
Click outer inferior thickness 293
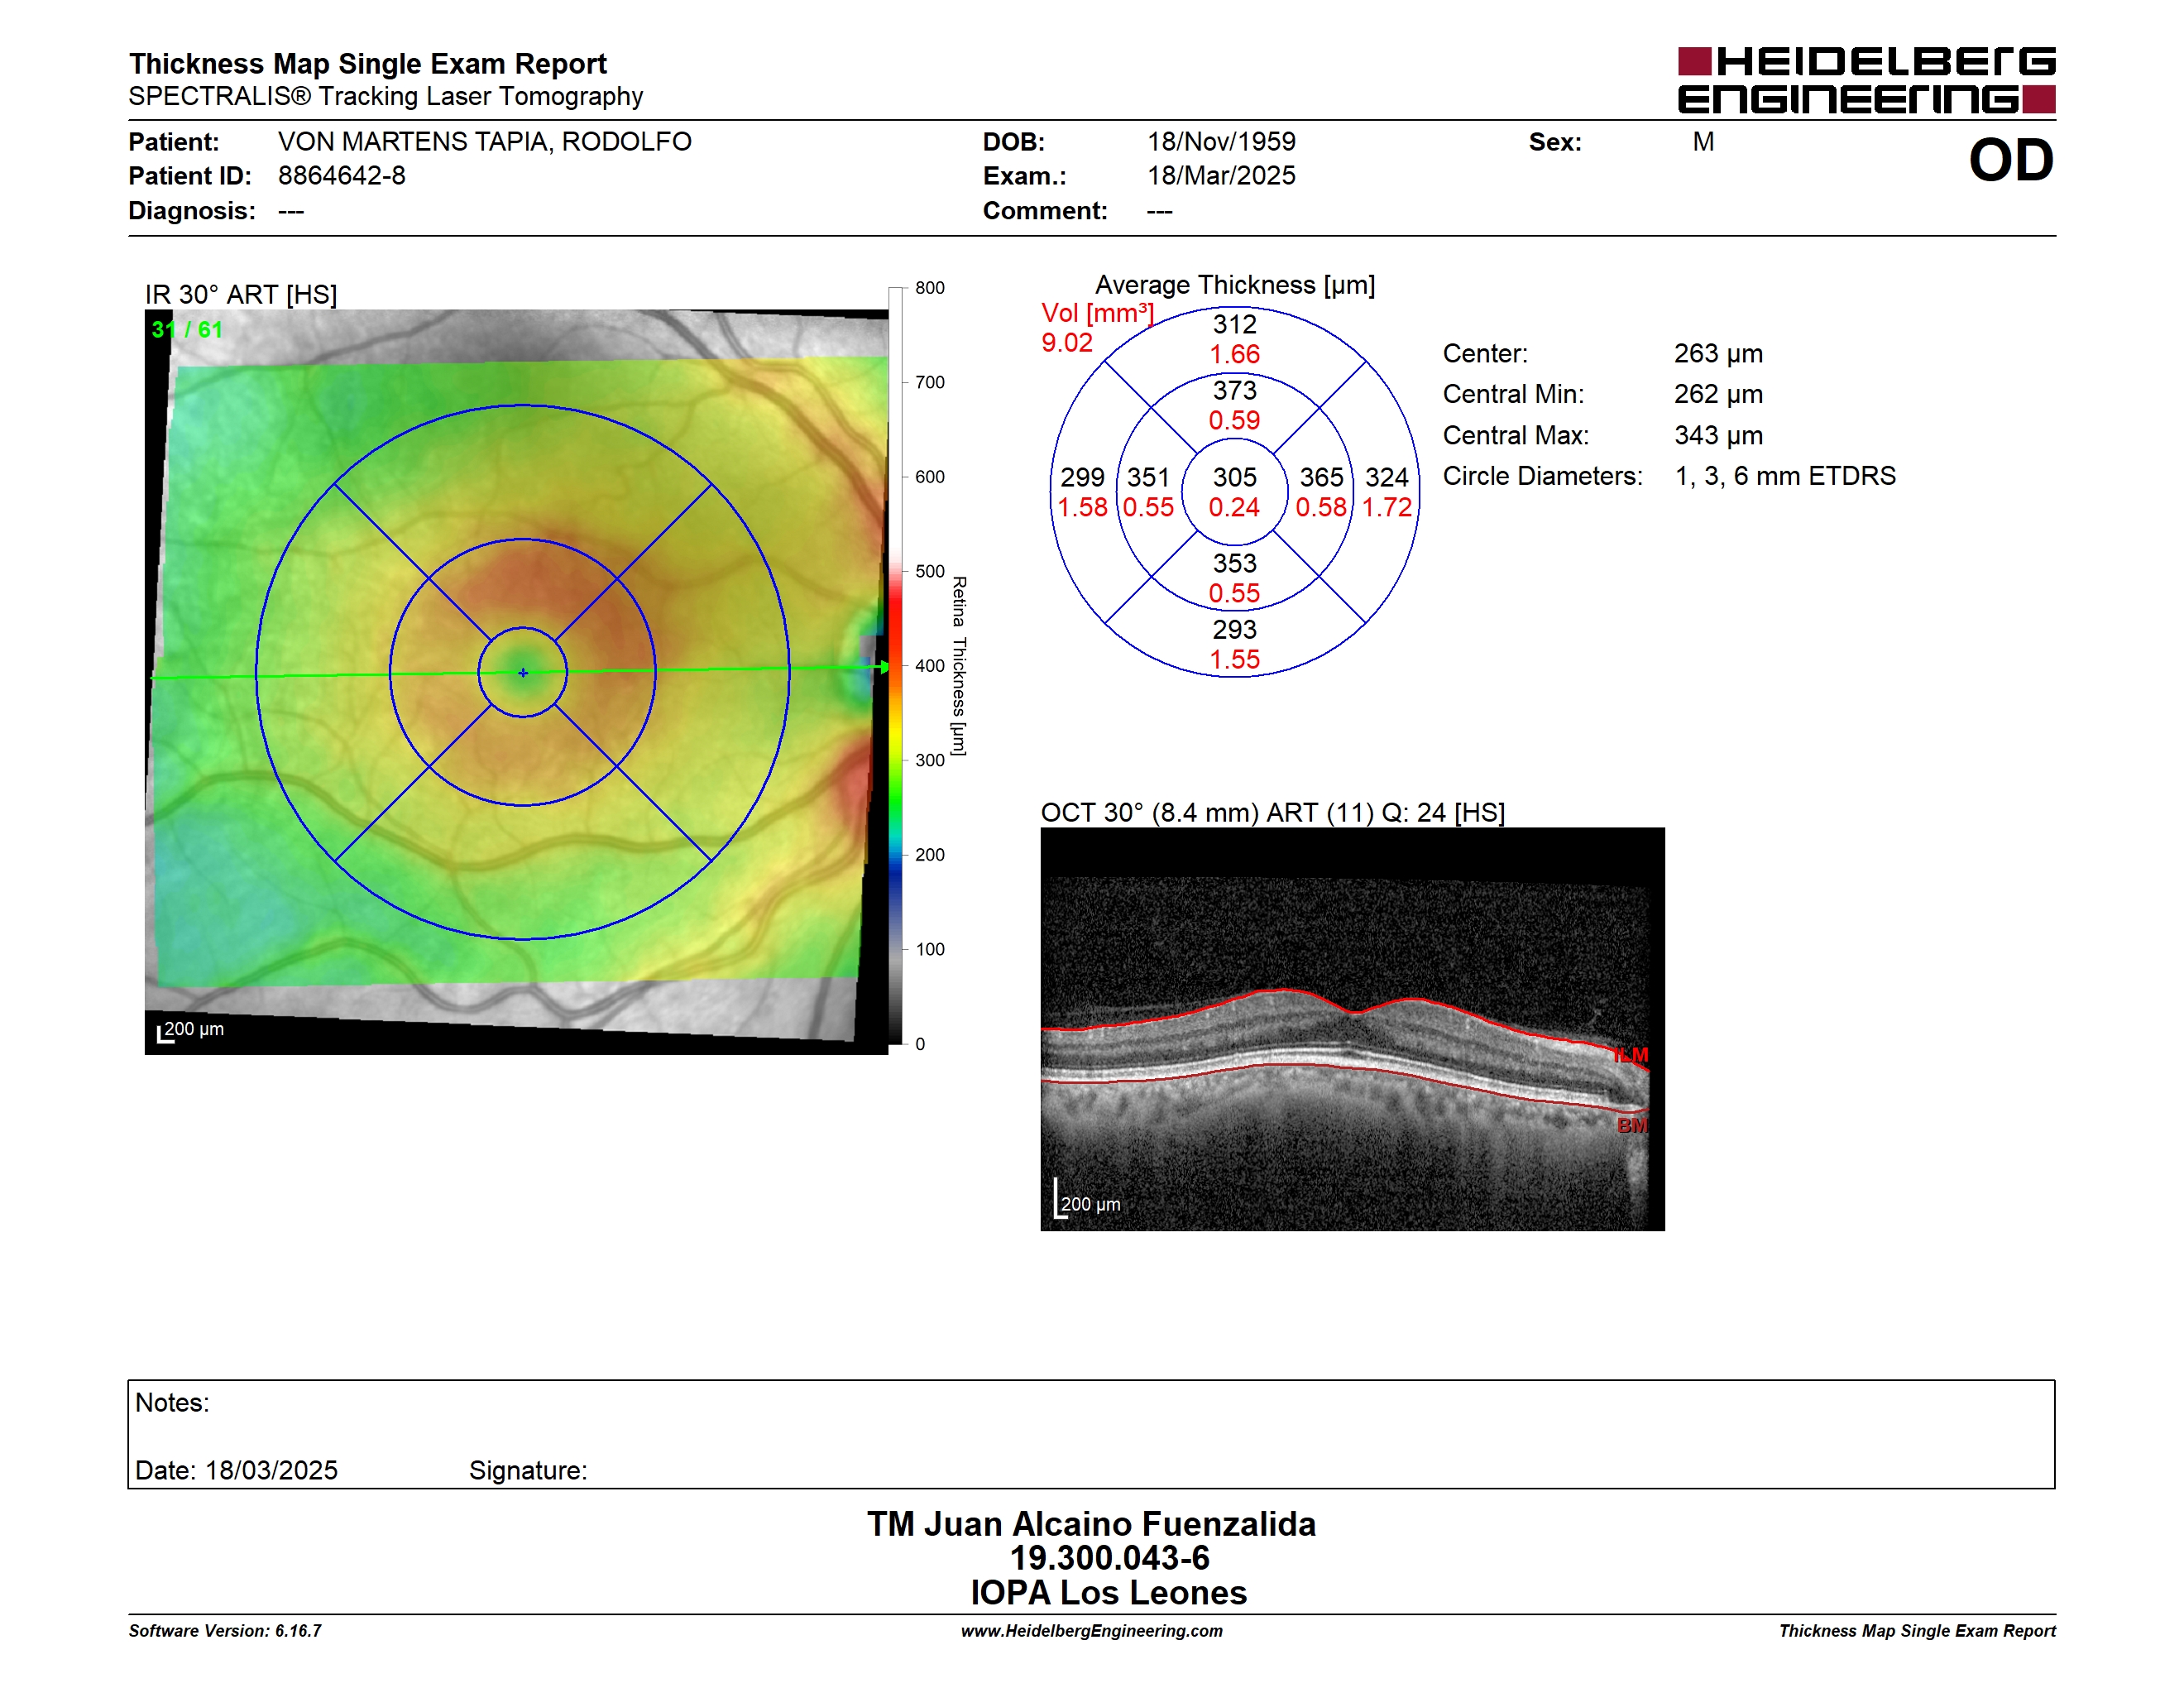click(x=1234, y=629)
